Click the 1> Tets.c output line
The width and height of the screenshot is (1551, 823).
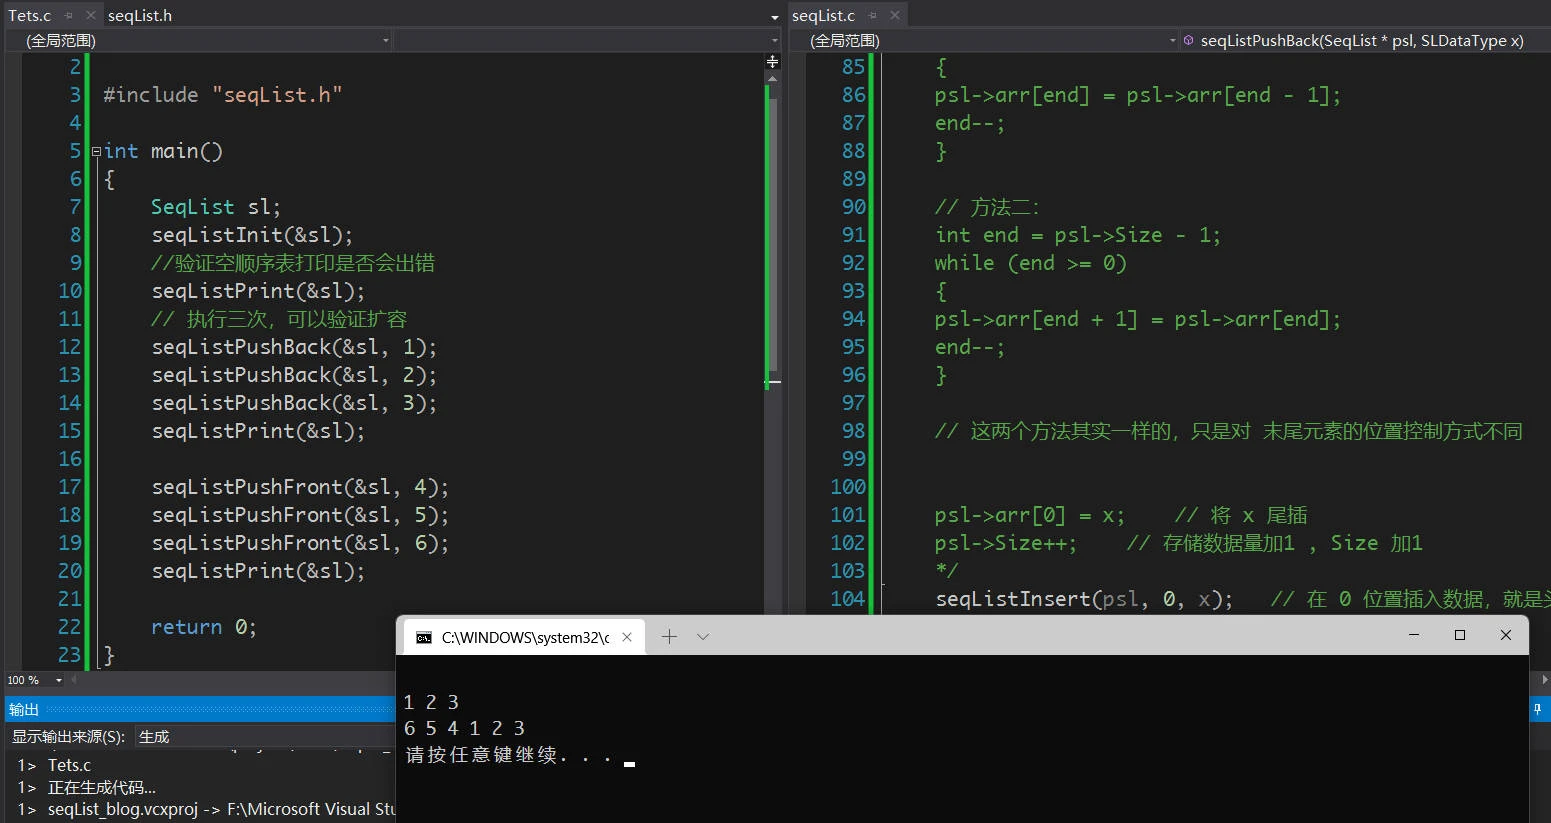[54, 765]
